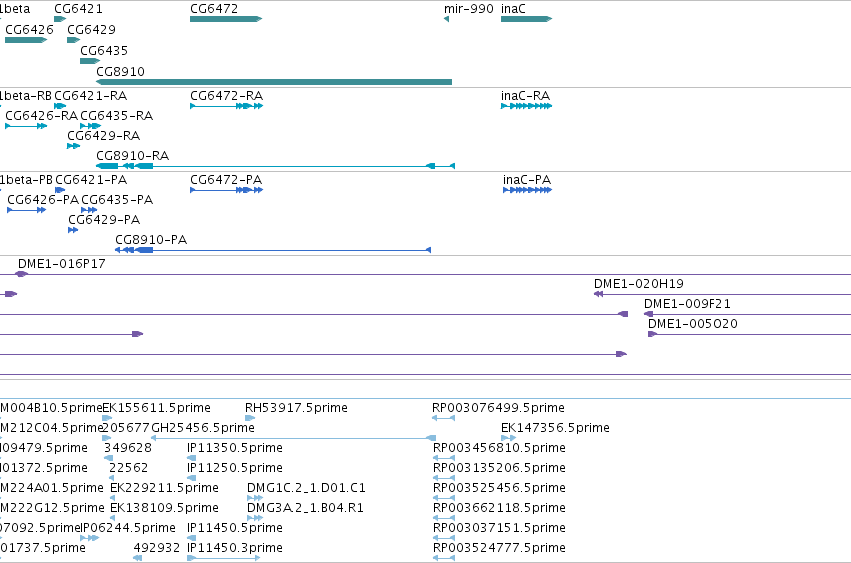Click the IP11450.3prime EST label
The width and height of the screenshot is (851, 563).
tap(235, 548)
